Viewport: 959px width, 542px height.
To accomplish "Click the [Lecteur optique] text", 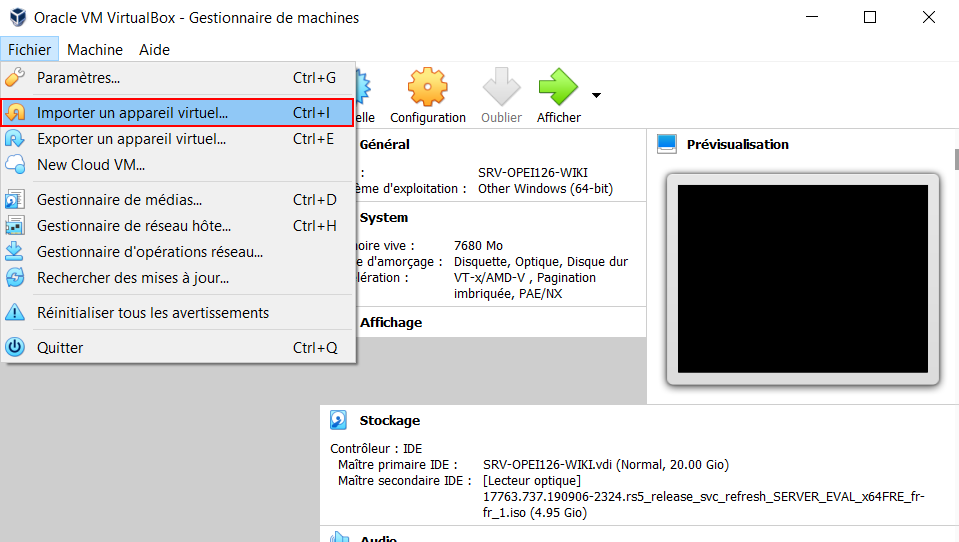I will click(531, 480).
